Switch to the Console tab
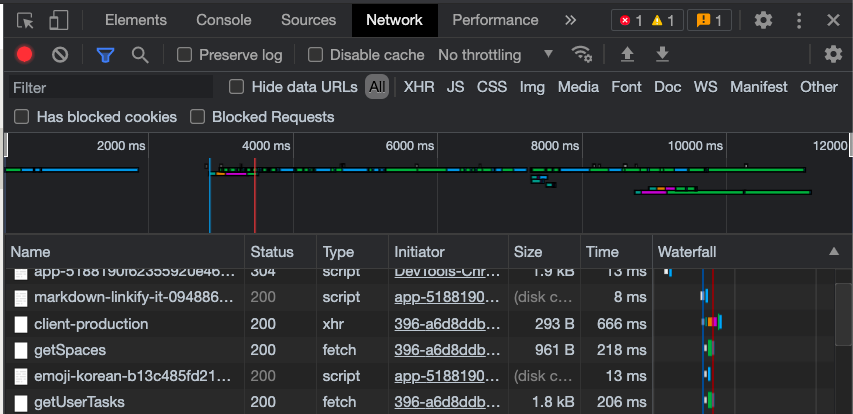The width and height of the screenshot is (853, 414). coord(224,21)
